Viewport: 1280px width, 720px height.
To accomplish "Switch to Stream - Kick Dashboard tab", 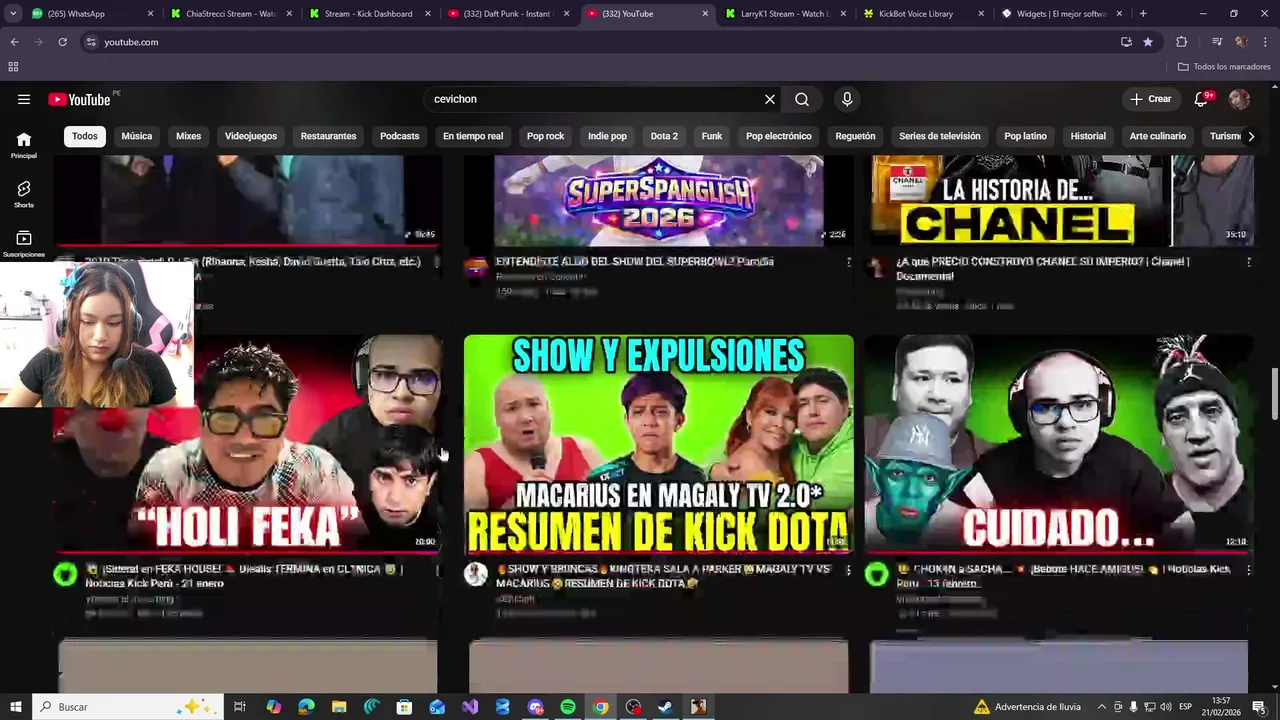I will [x=369, y=14].
